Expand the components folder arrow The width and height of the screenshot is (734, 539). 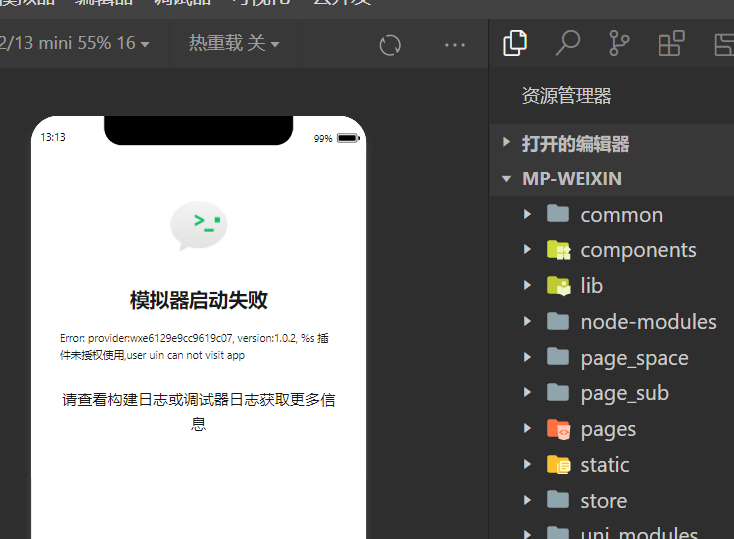[528, 250]
